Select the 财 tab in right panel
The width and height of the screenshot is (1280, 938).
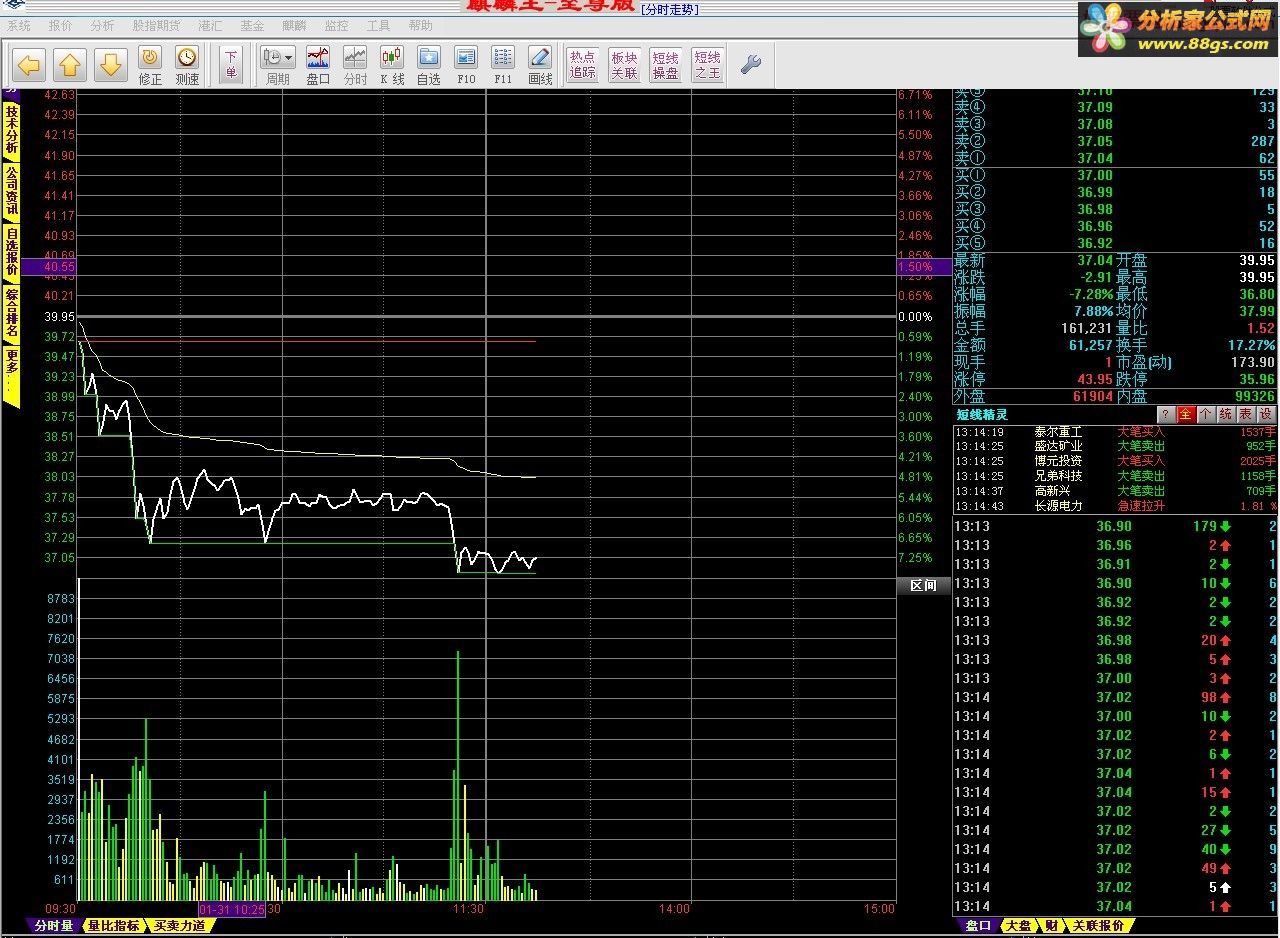(x=1052, y=926)
